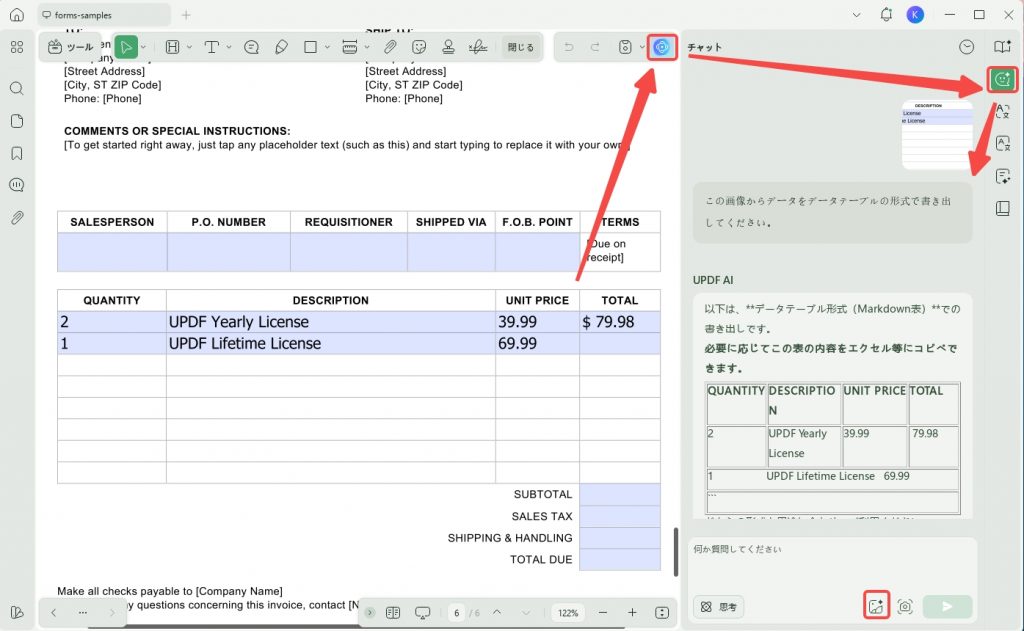Open the bookmarks icon in left sidebar
This screenshot has height=631, width=1024.
pos(17,153)
